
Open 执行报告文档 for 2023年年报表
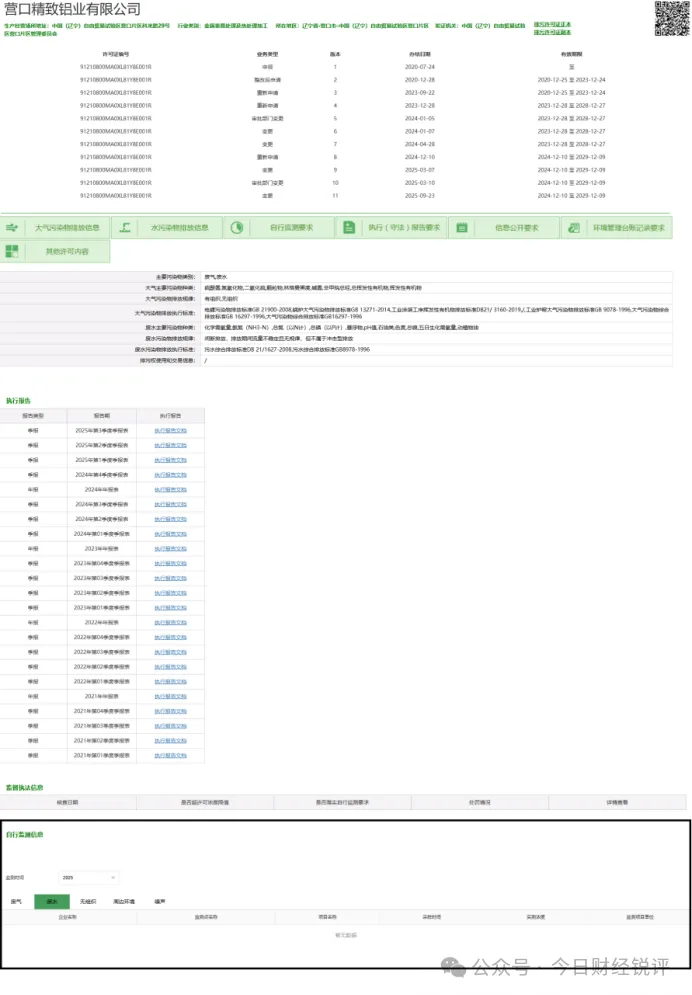tap(171, 548)
